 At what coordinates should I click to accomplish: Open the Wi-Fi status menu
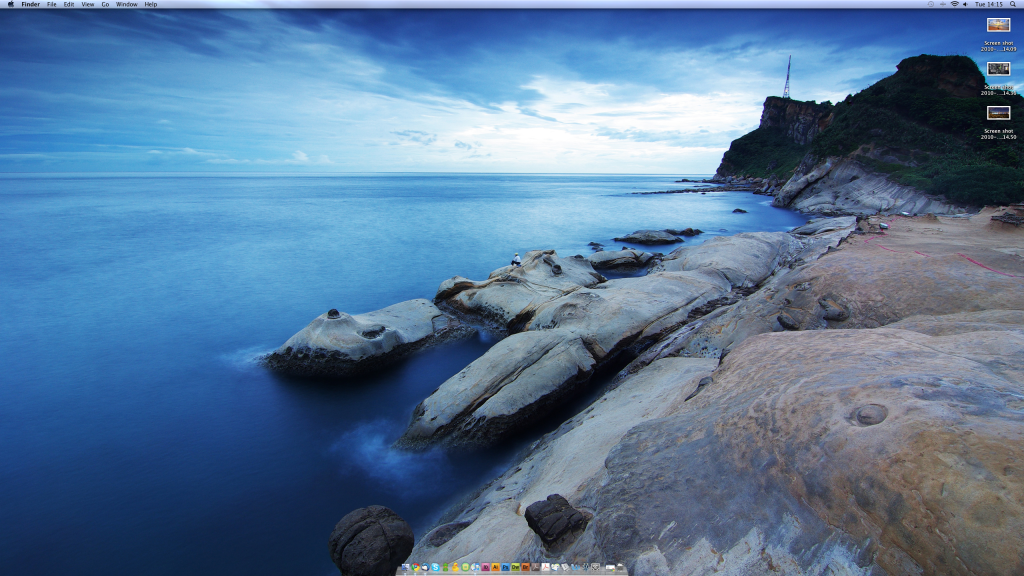coord(955,4)
